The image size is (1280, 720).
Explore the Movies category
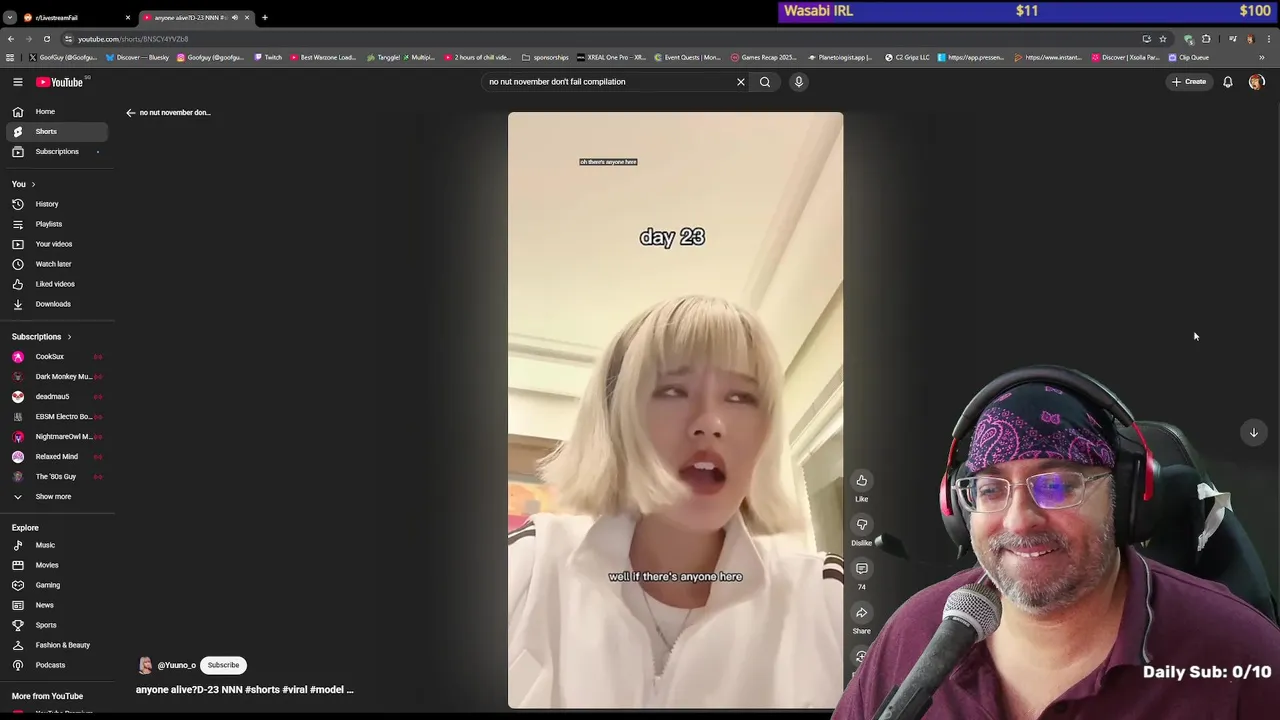click(57, 565)
